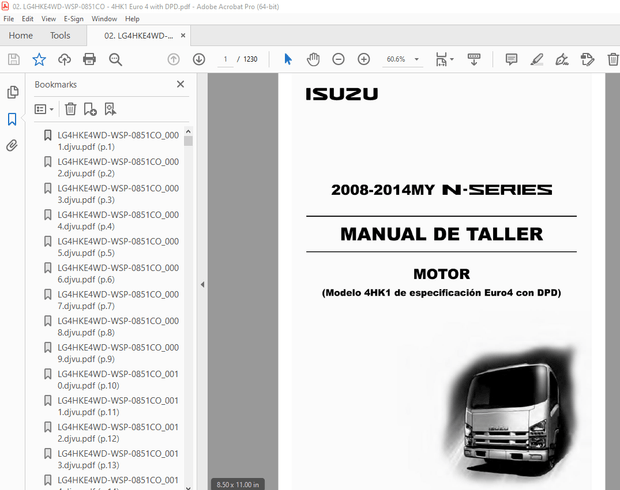The height and width of the screenshot is (490, 620).
Task: Click the bookmarks scrollbar thumb
Action: pyautogui.click(x=188, y=141)
